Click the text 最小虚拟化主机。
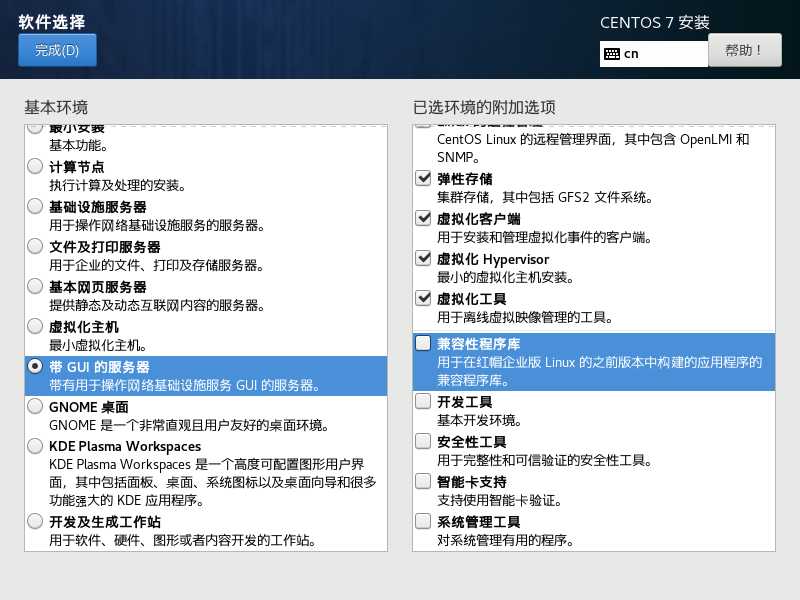Screen dimensions: 800x600 [x=98, y=345]
